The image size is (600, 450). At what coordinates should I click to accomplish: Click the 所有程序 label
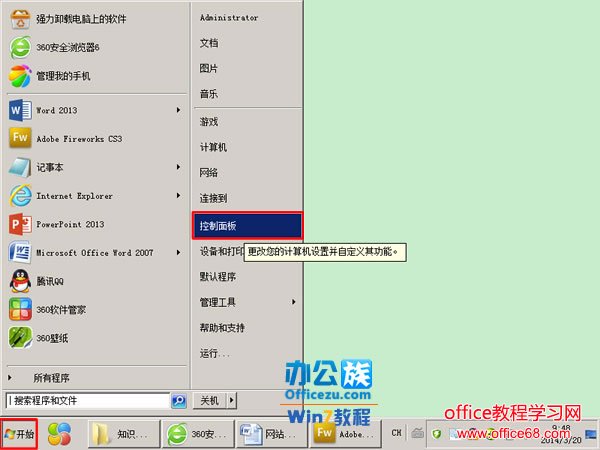point(51,378)
